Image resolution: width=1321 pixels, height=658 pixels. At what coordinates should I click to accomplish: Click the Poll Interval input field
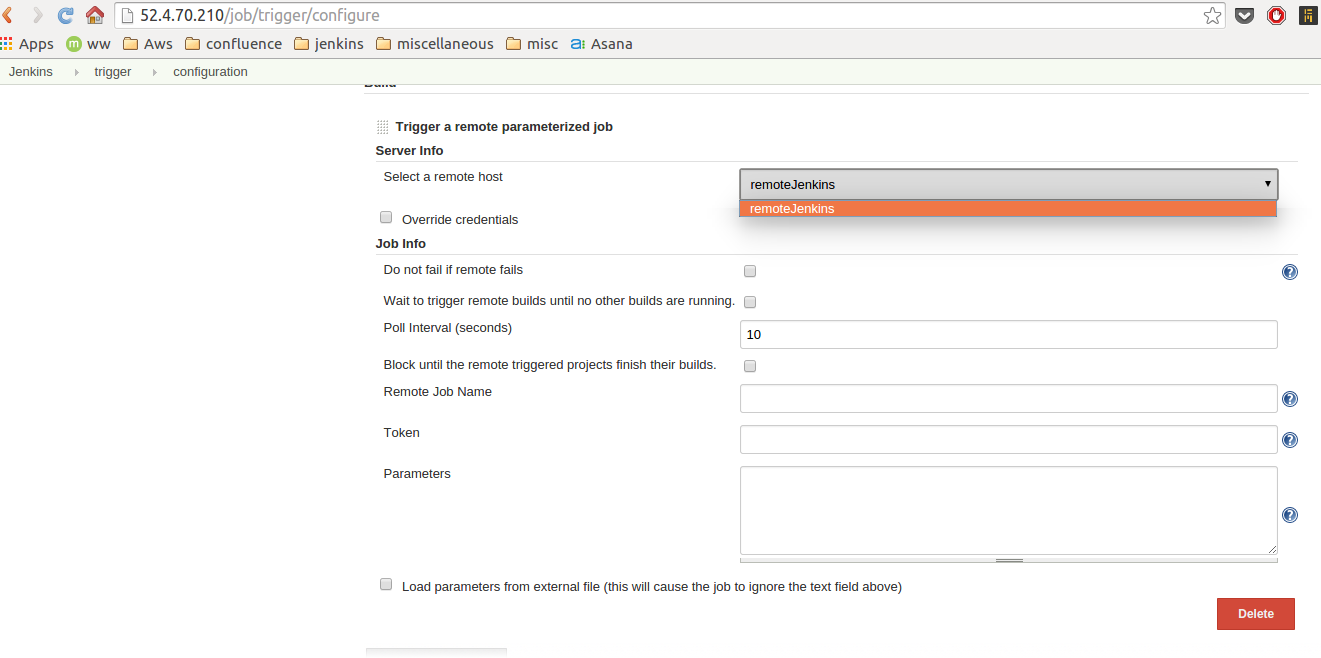click(1008, 335)
